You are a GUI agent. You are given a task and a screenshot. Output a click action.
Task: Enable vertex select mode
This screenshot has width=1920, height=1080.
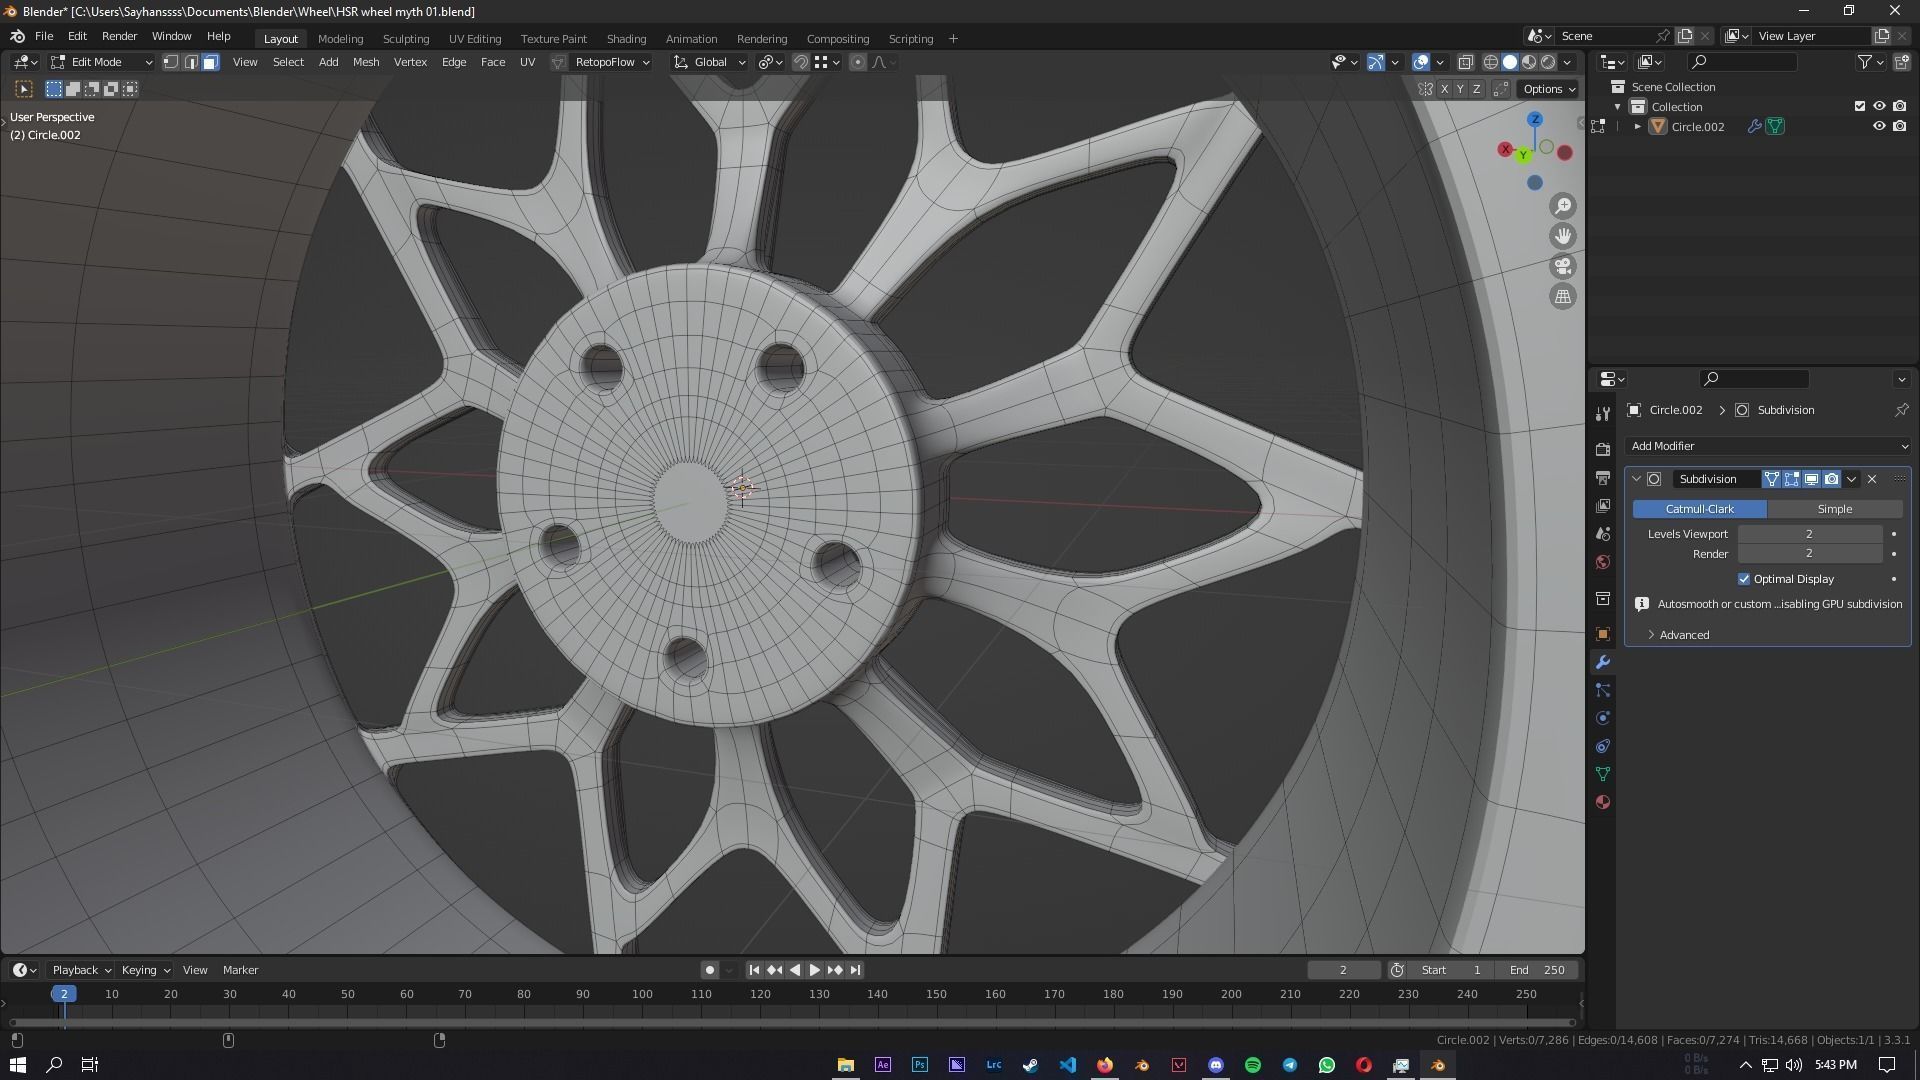pos(171,62)
